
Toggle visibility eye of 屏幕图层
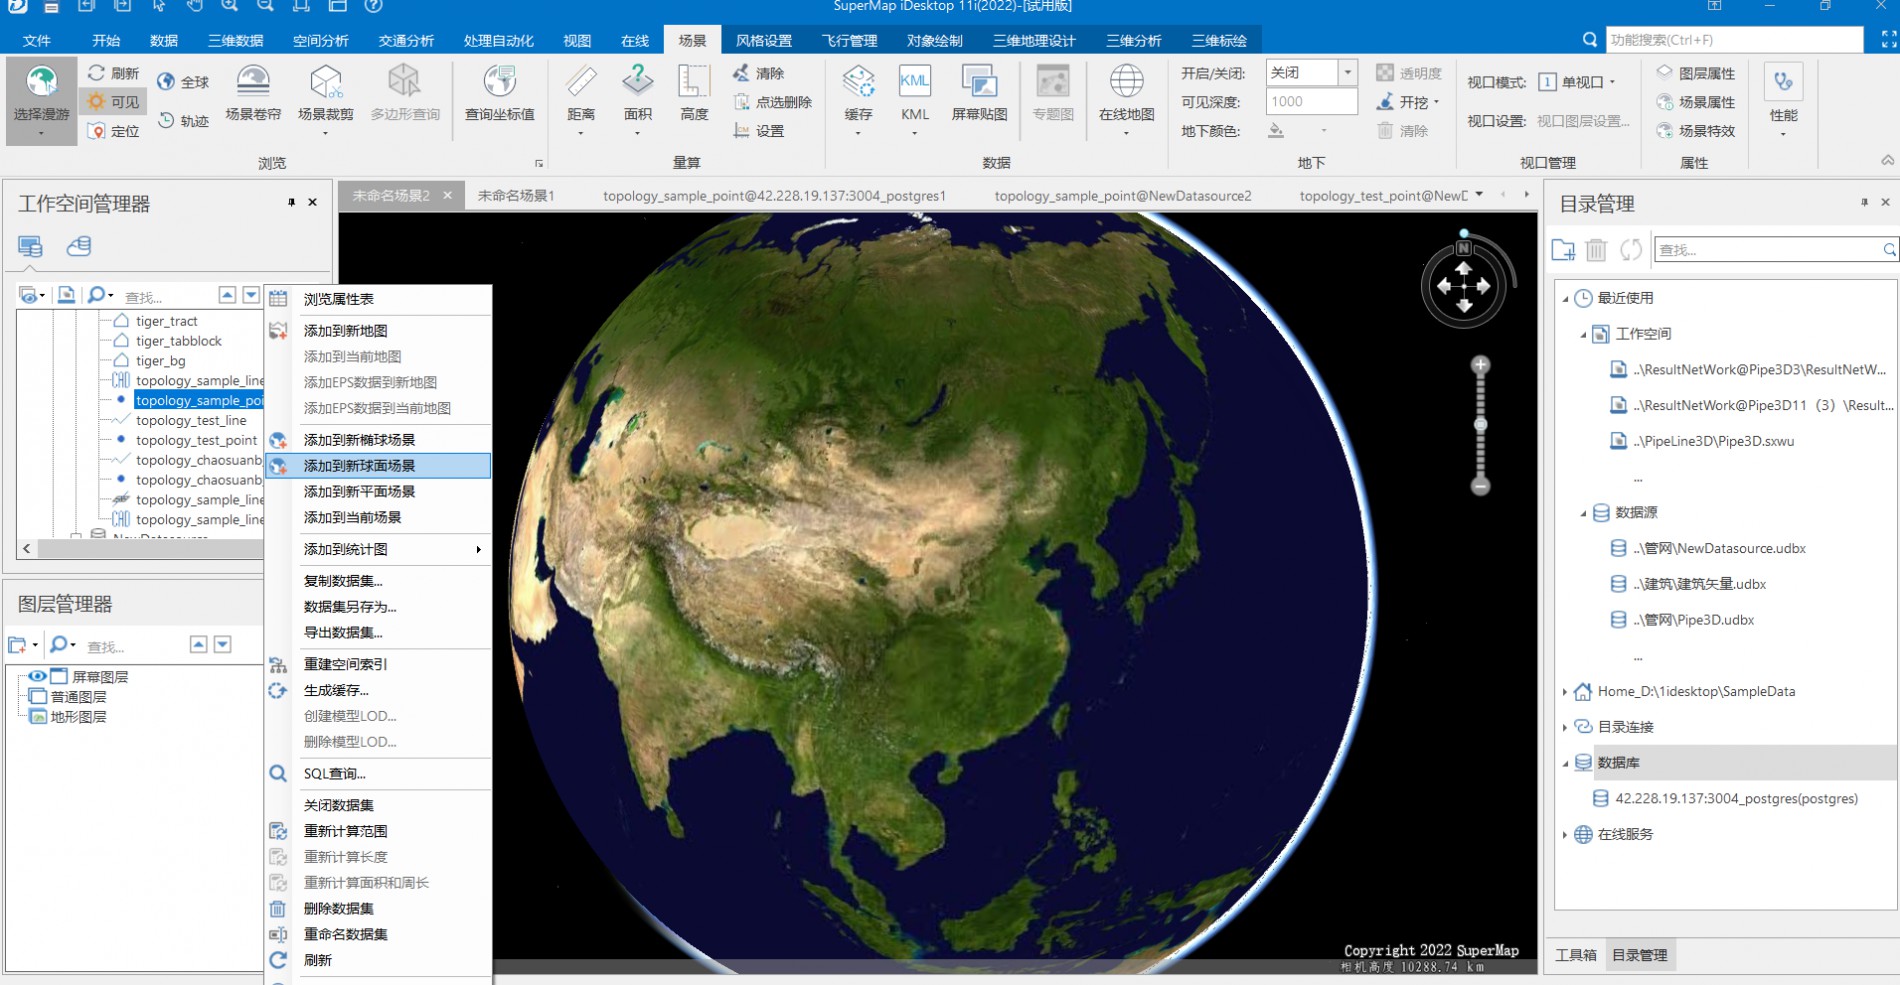click(x=37, y=677)
